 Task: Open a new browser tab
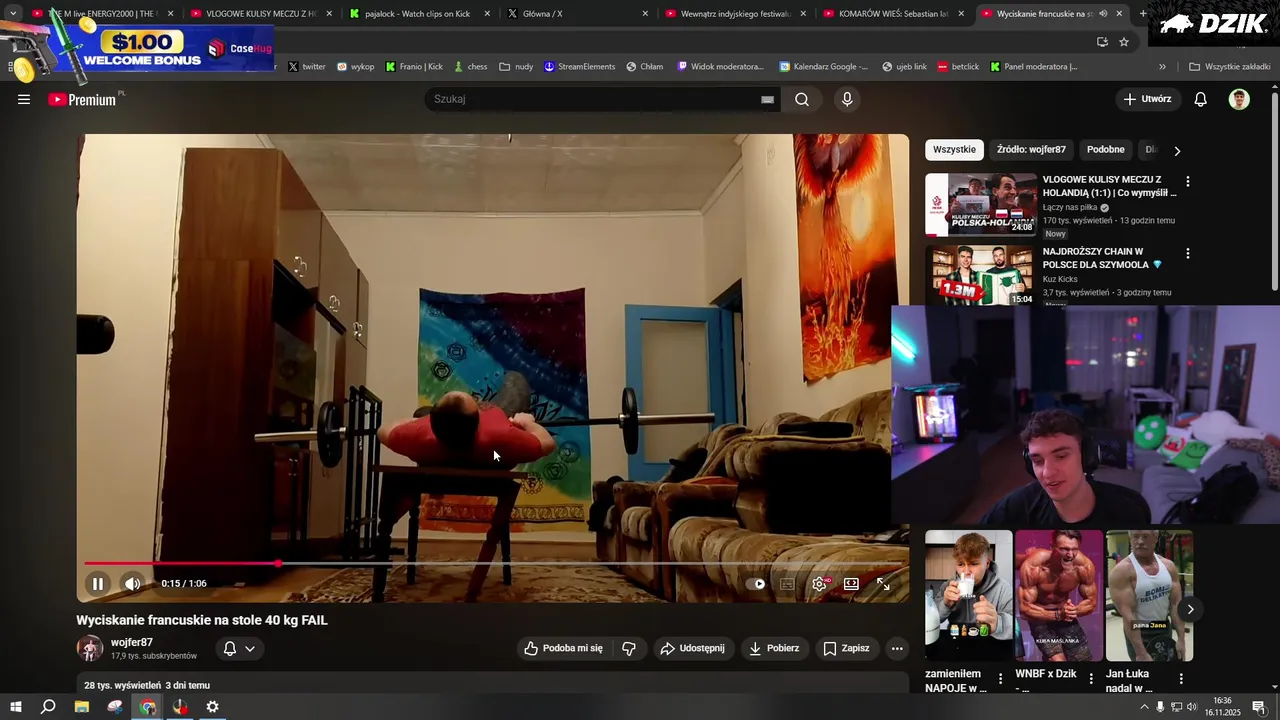tap(1143, 14)
